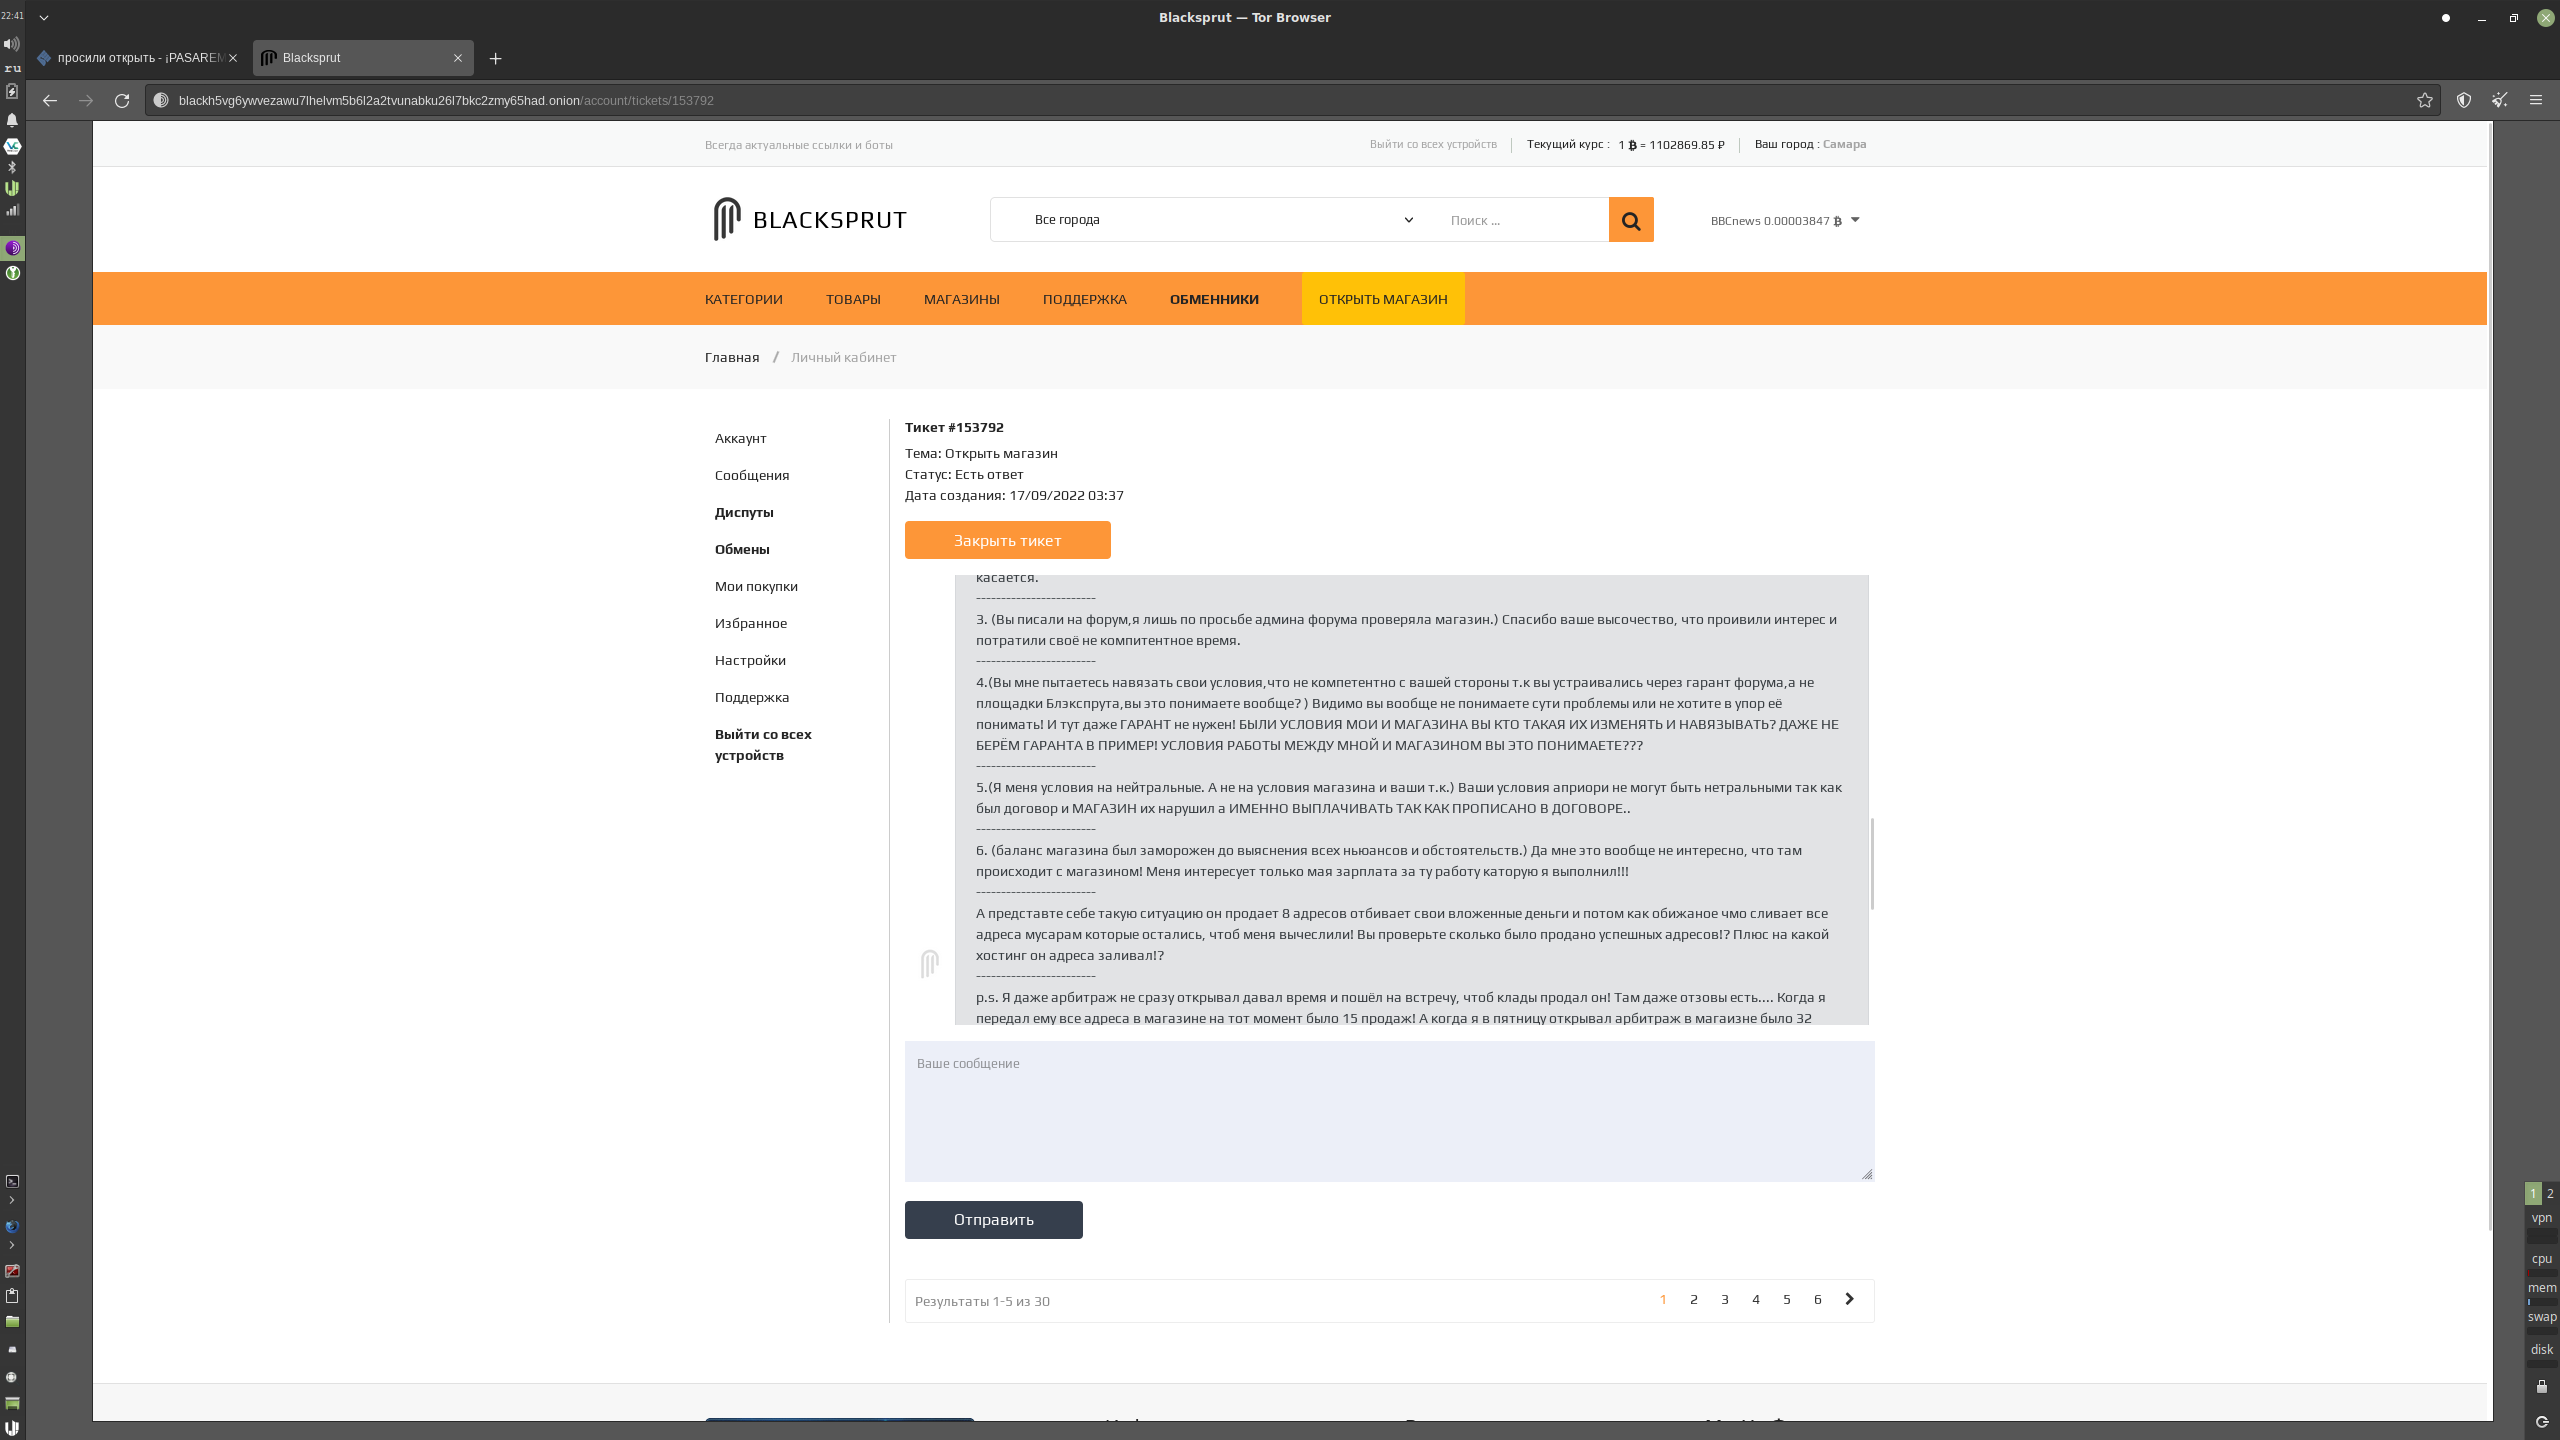Open 'Диспуты' in the sidebar

(x=744, y=512)
